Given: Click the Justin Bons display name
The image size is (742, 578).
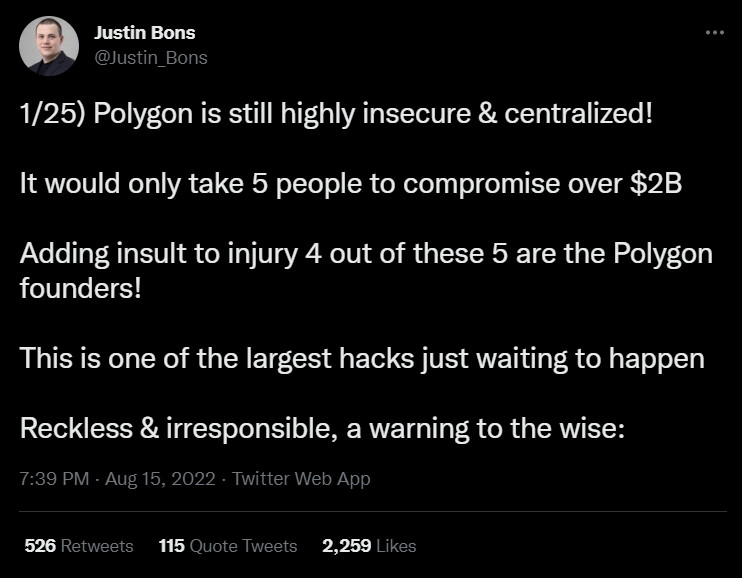Looking at the screenshot, I should point(144,33).
